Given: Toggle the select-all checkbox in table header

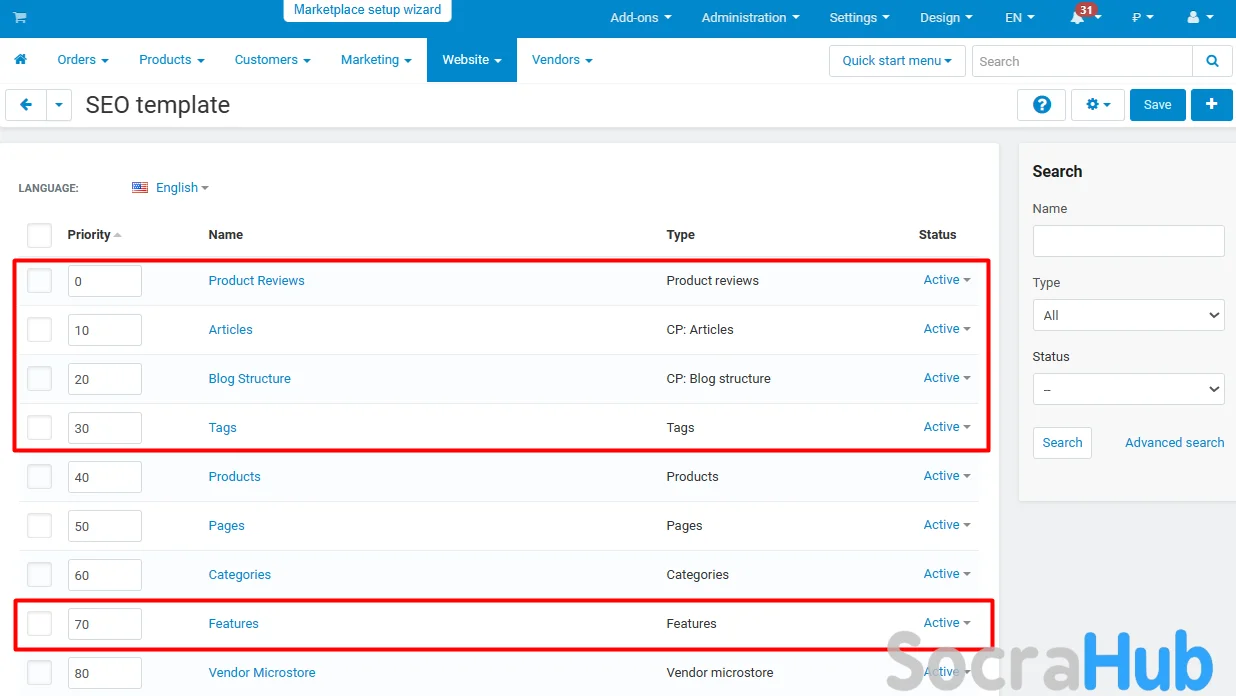Looking at the screenshot, I should click(39, 235).
